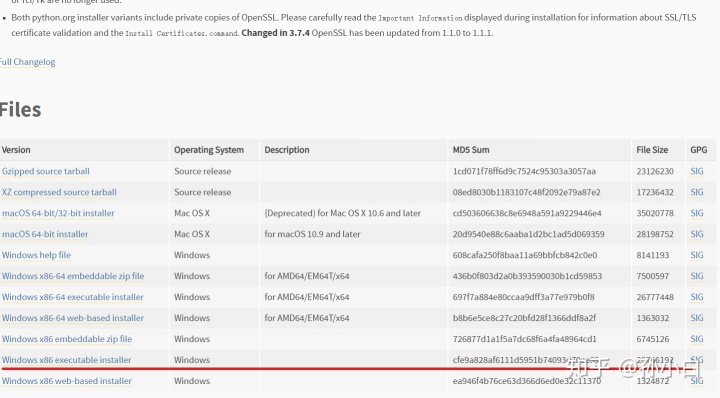Select MD5 sum 436b0f803d2a0b393590030b1cd59853
The width and height of the screenshot is (720, 398).
(x=527, y=276)
